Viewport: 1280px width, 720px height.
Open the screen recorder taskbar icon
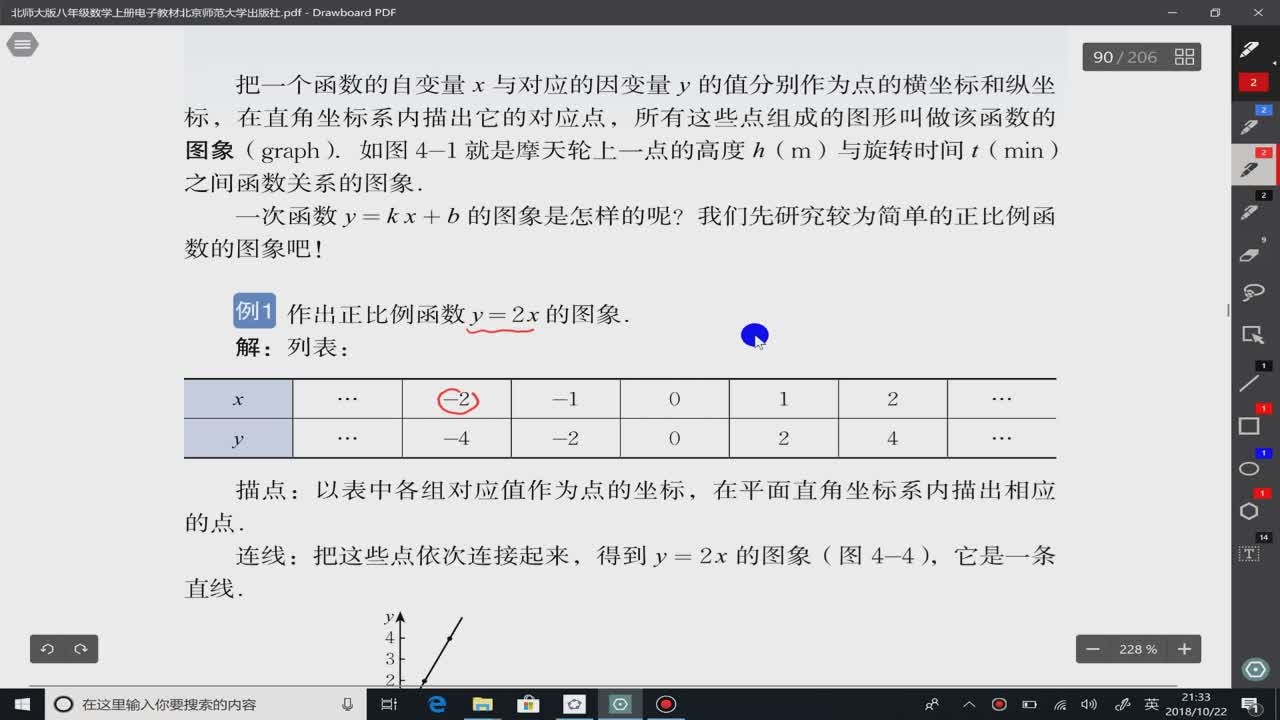click(666, 704)
